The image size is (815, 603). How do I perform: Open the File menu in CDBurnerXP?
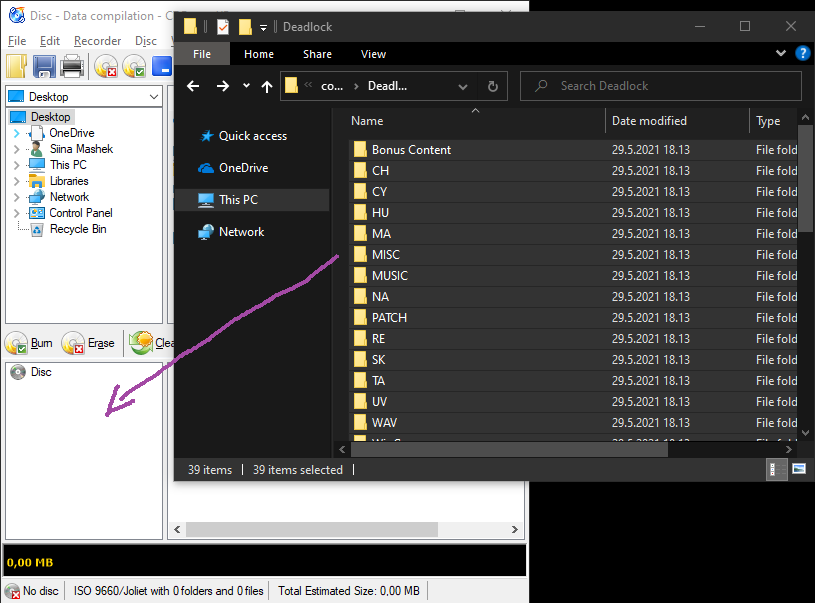pyautogui.click(x=17, y=41)
